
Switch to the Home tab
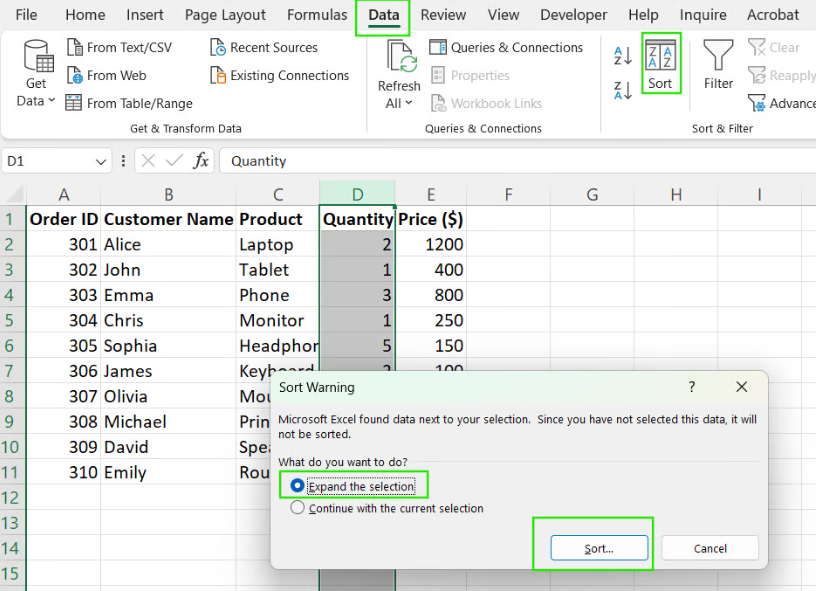(x=85, y=15)
